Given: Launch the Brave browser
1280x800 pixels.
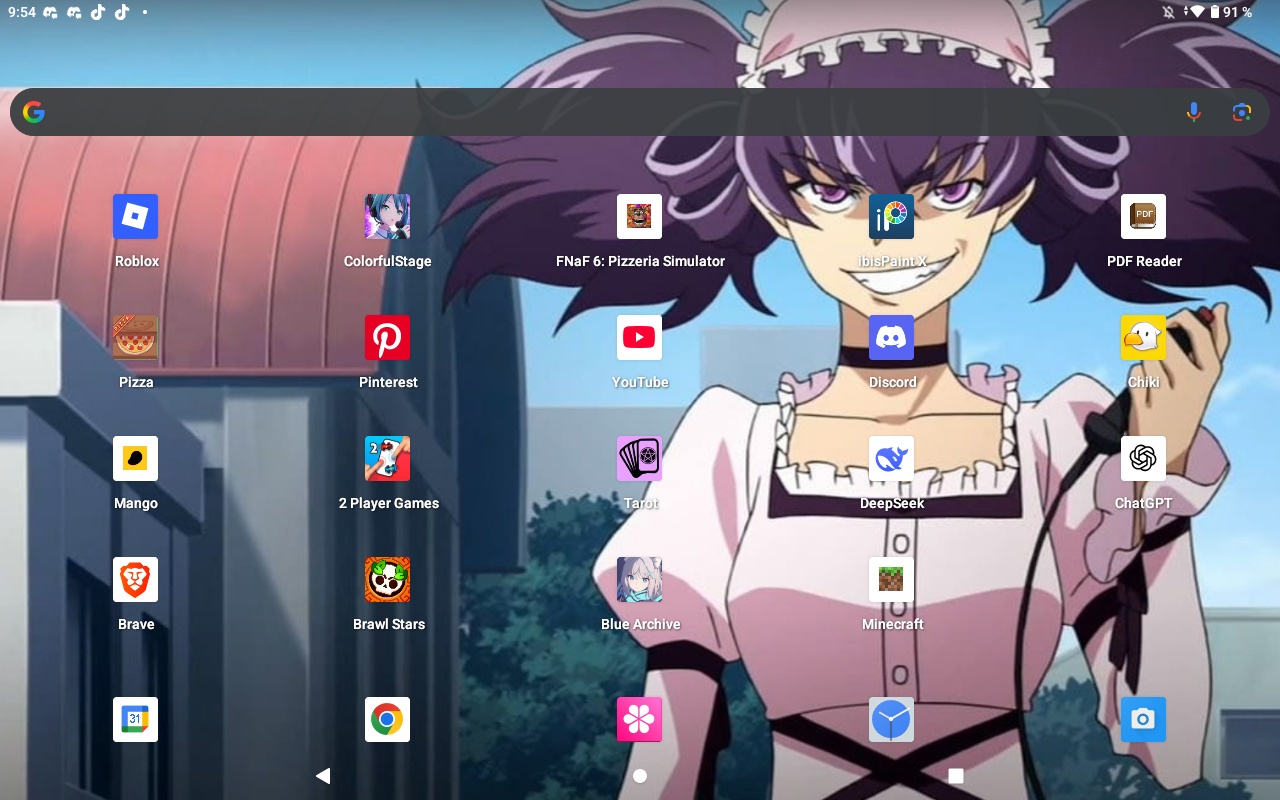Looking at the screenshot, I should tap(136, 580).
